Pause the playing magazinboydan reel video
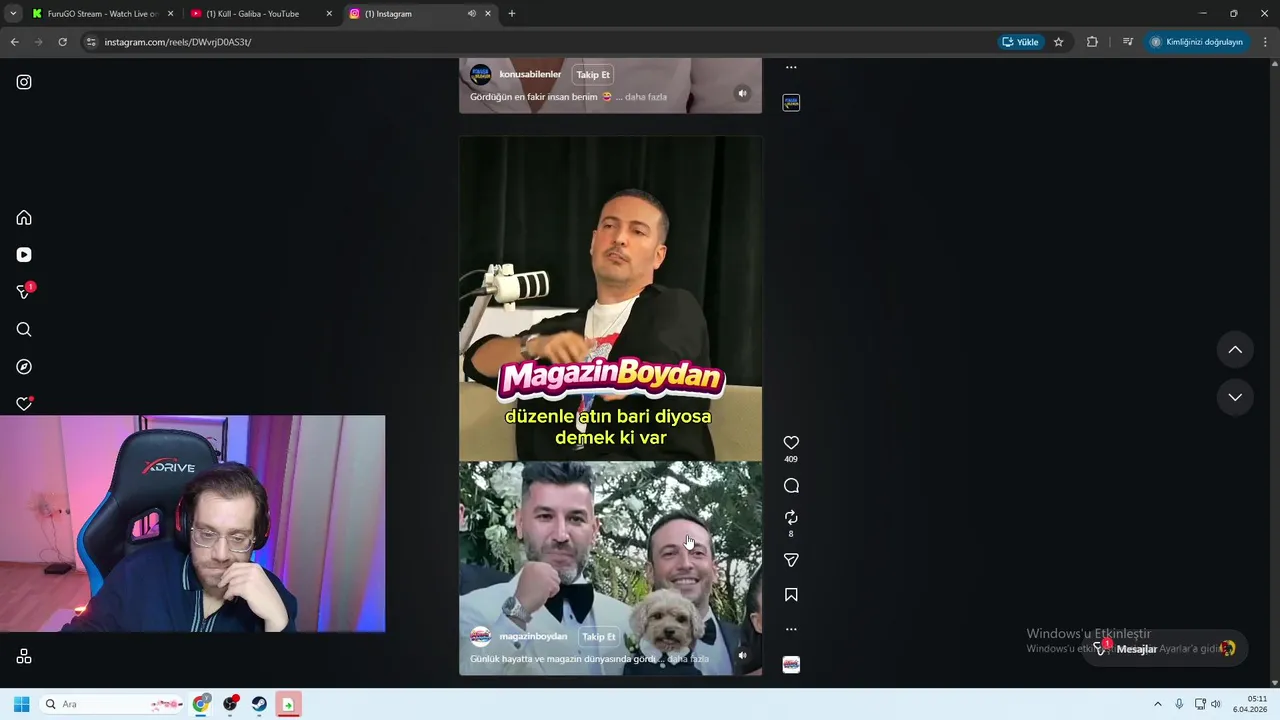The height and width of the screenshot is (720, 1280). tap(610, 405)
